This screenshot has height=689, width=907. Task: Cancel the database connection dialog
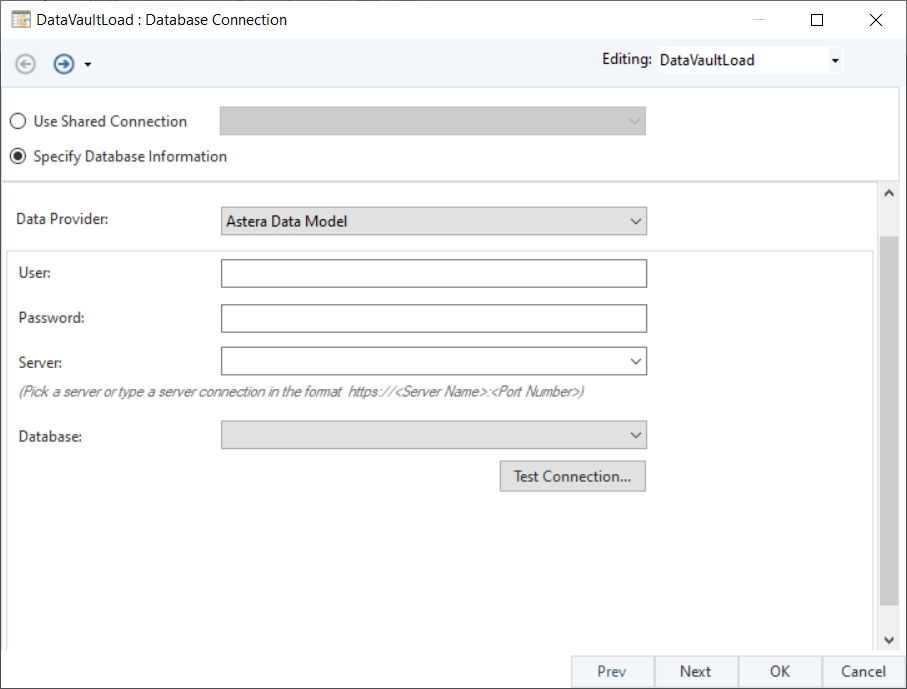[863, 672]
